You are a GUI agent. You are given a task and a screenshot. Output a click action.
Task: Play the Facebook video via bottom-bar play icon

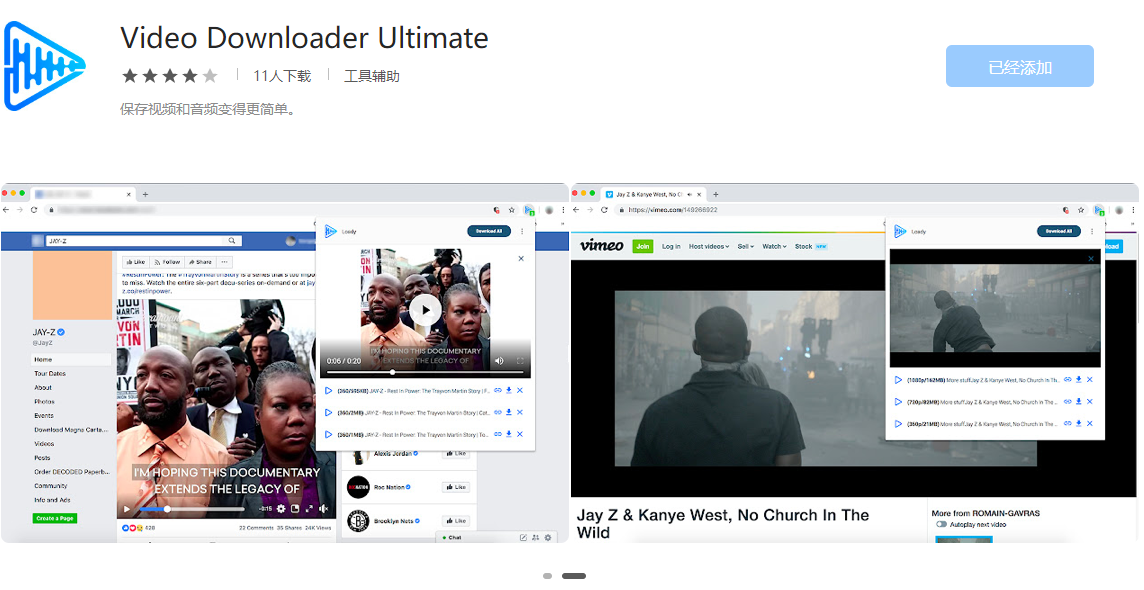click(127, 509)
